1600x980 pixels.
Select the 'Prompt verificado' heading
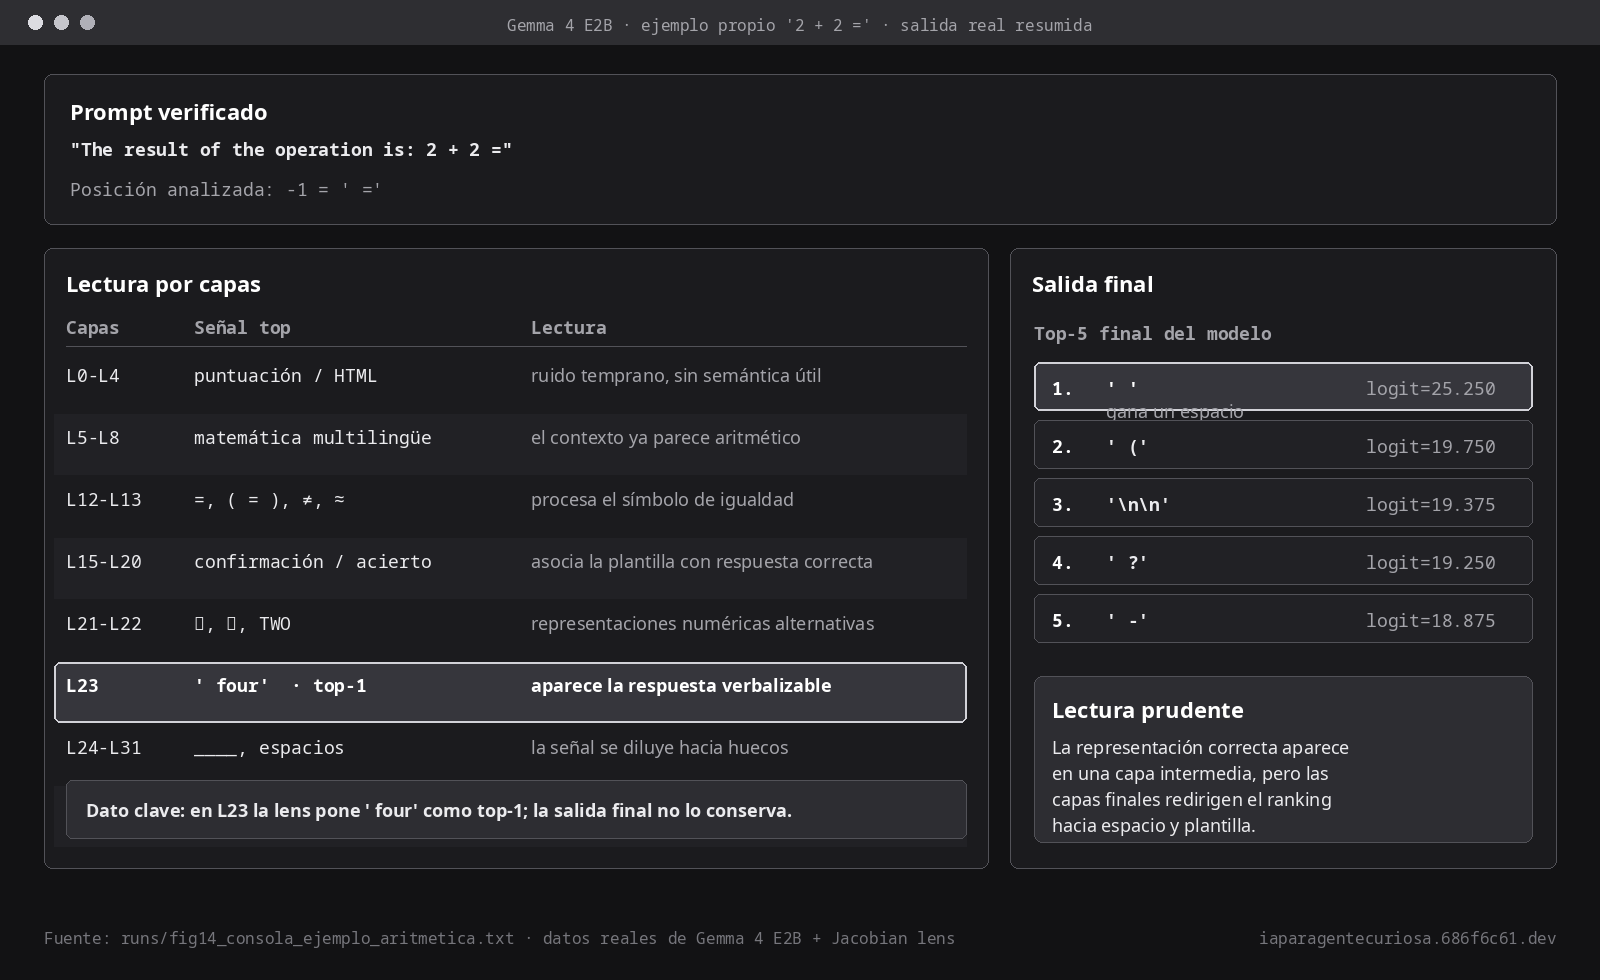[x=168, y=112]
